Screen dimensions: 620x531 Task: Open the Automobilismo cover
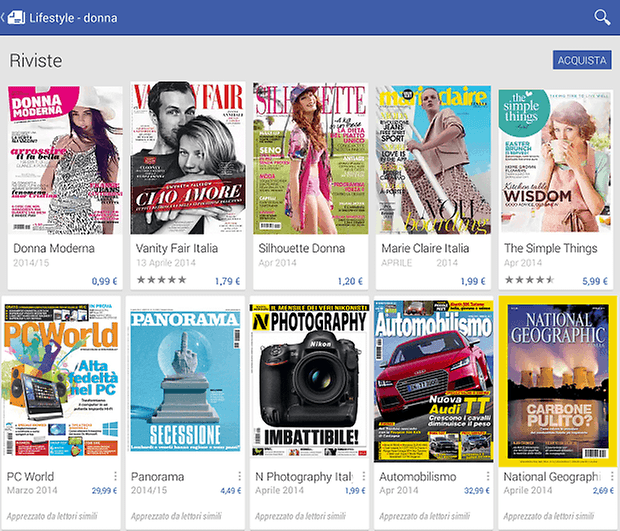[433, 381]
